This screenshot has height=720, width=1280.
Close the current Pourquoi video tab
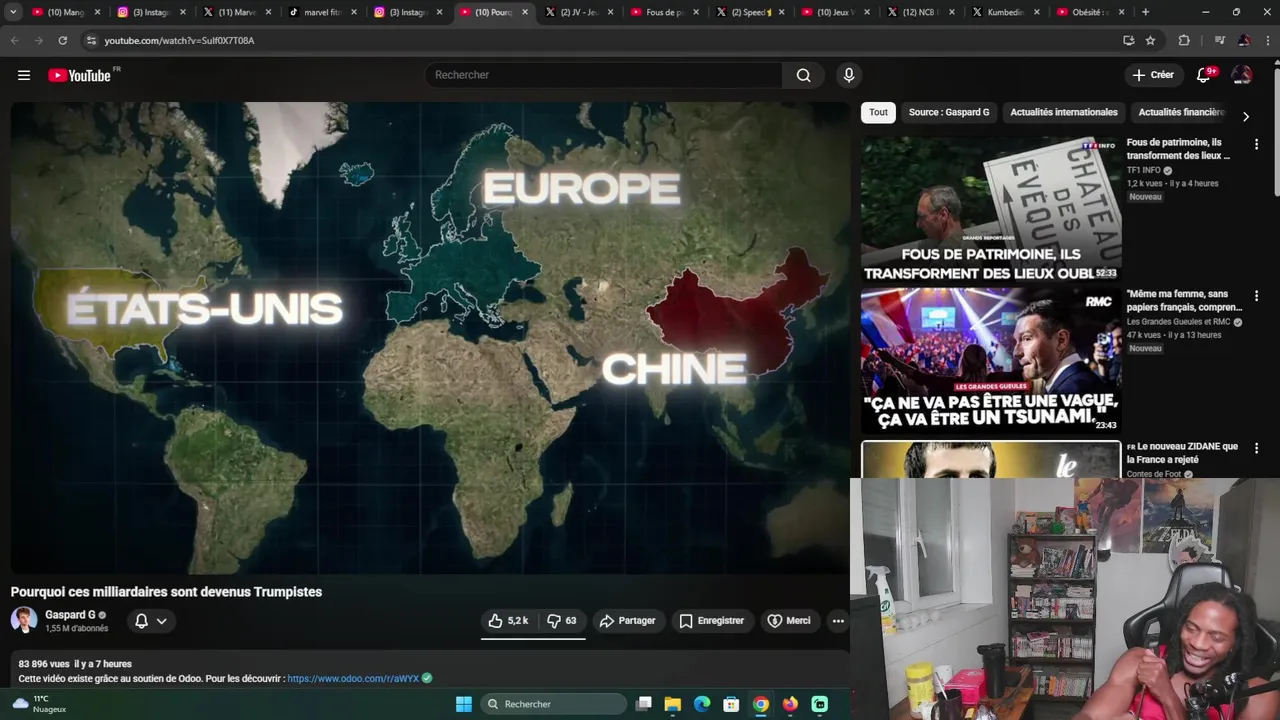click(525, 12)
